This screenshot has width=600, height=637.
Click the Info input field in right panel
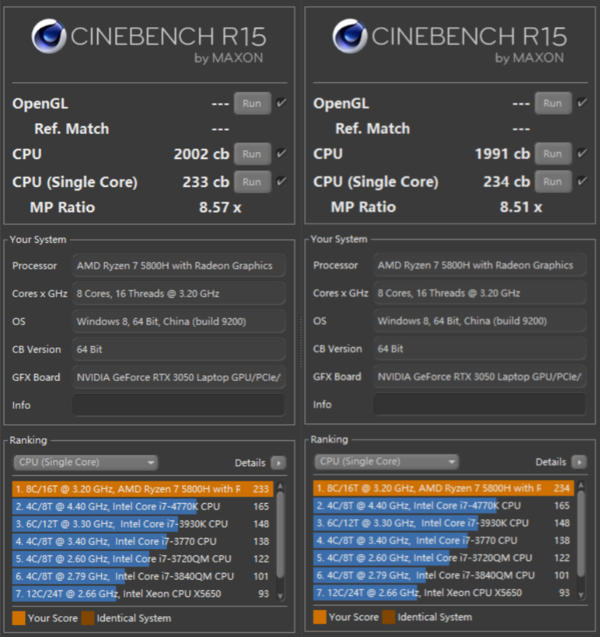(x=480, y=404)
